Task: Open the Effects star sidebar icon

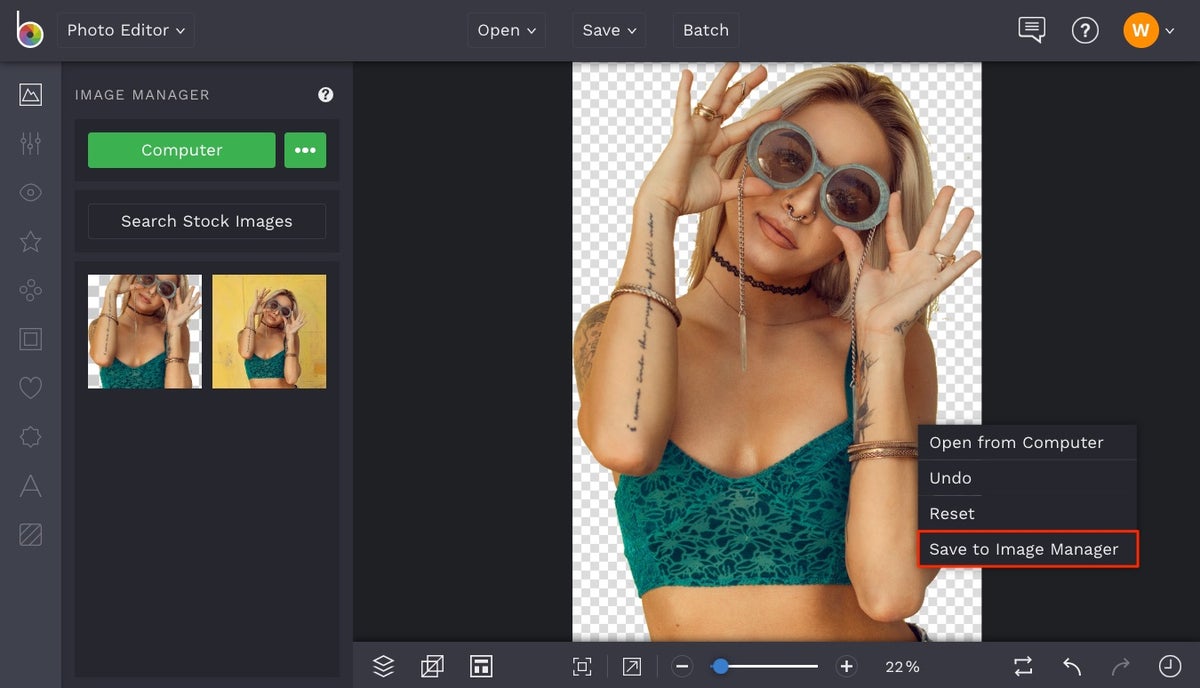Action: (x=31, y=241)
